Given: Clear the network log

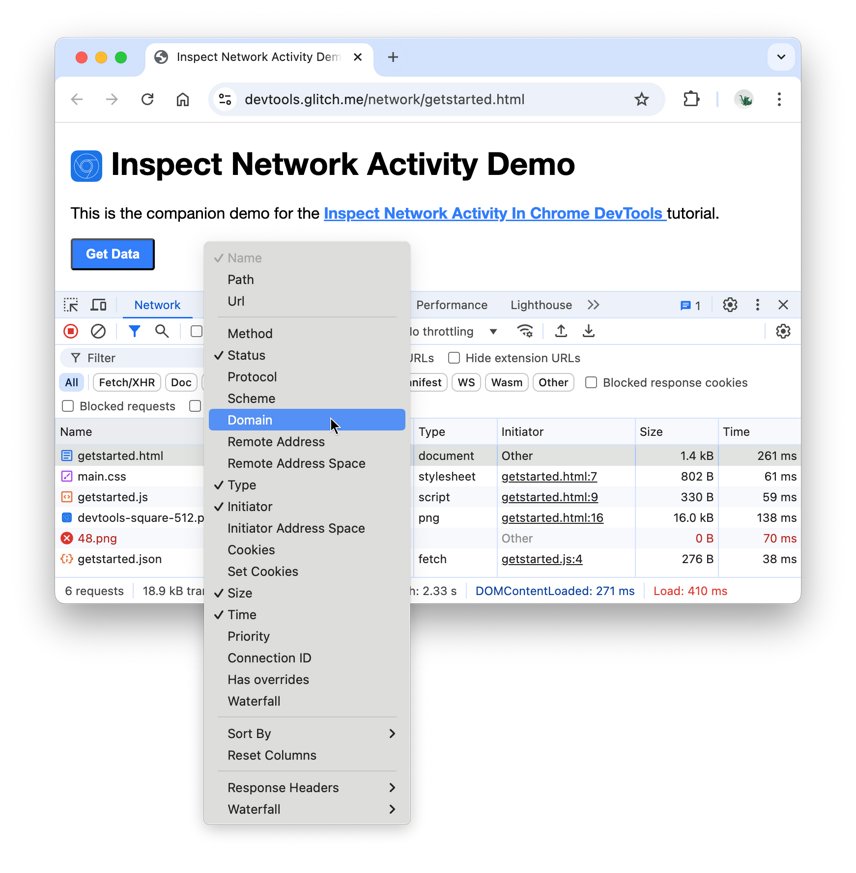Looking at the screenshot, I should point(98,331).
